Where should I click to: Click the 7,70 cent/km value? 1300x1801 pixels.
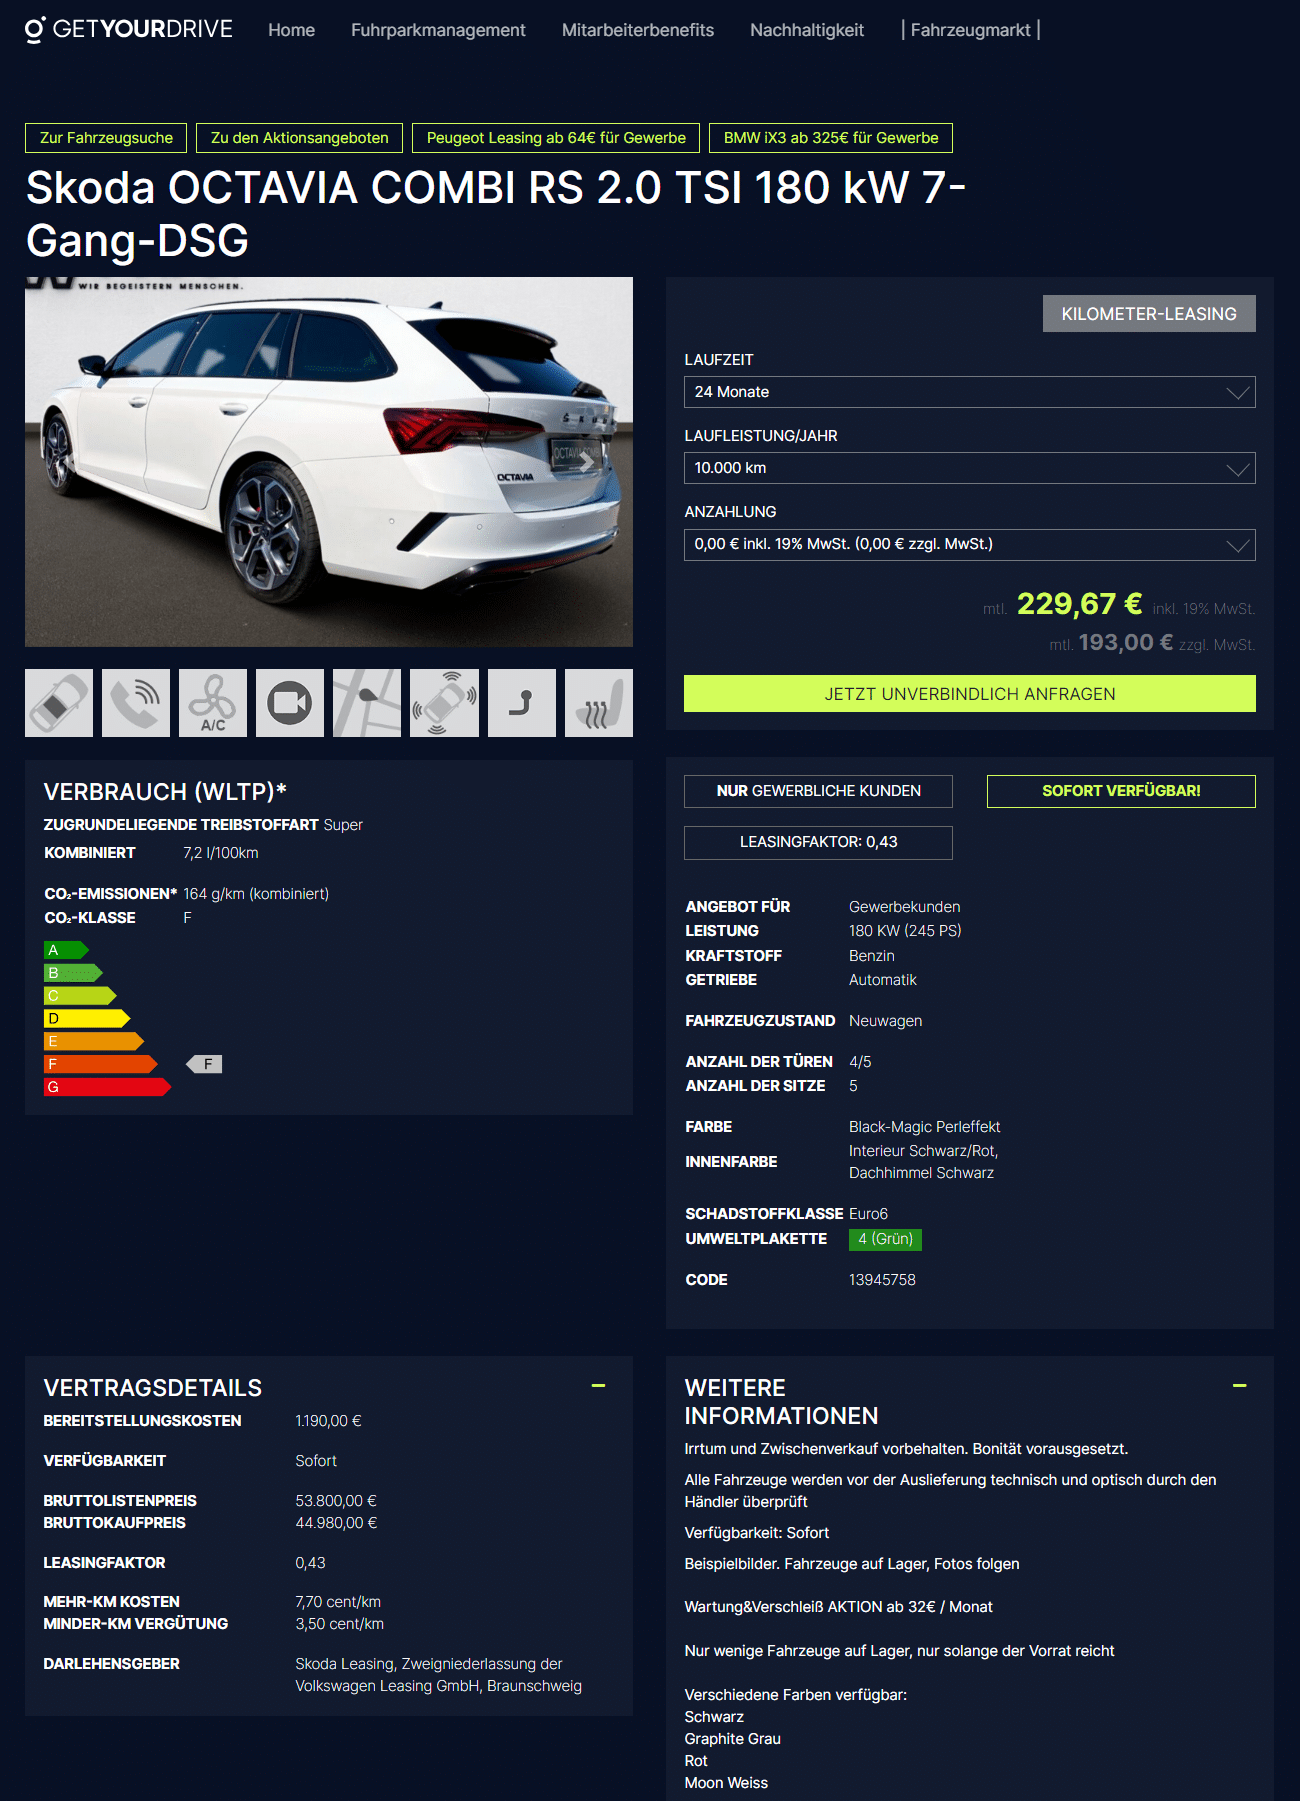338,1602
